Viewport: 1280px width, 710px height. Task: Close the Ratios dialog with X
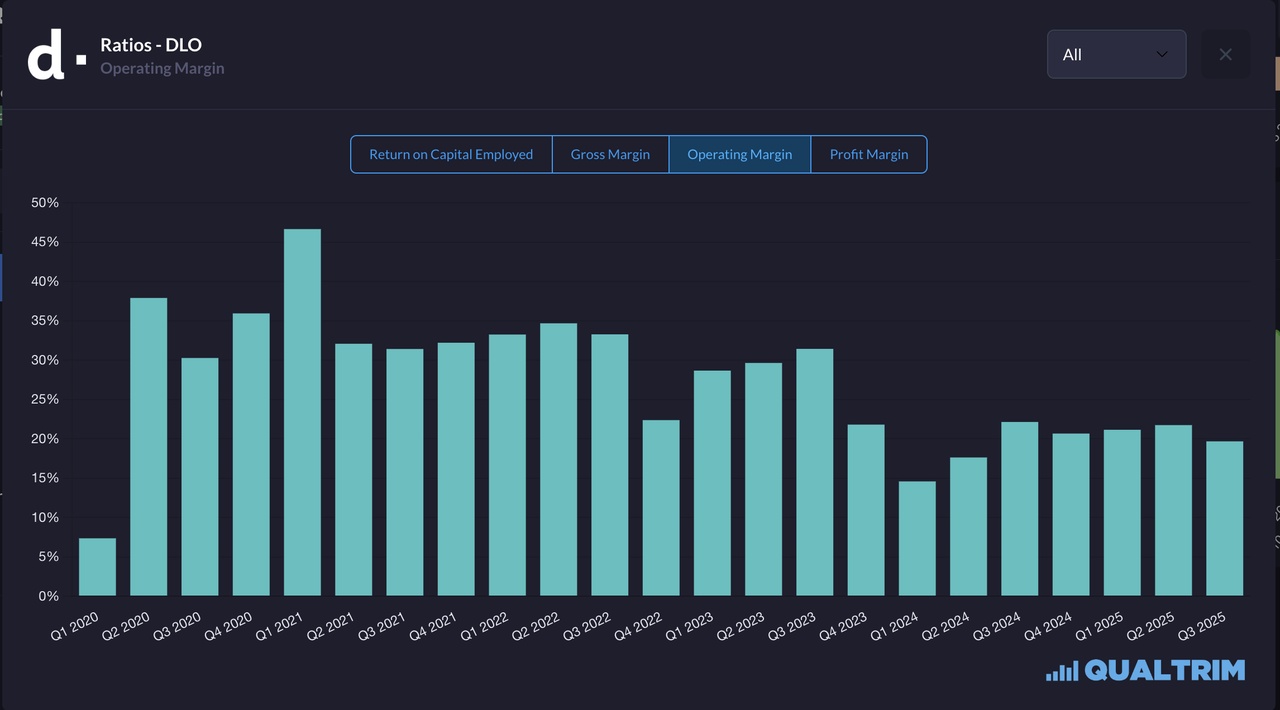click(x=1225, y=54)
